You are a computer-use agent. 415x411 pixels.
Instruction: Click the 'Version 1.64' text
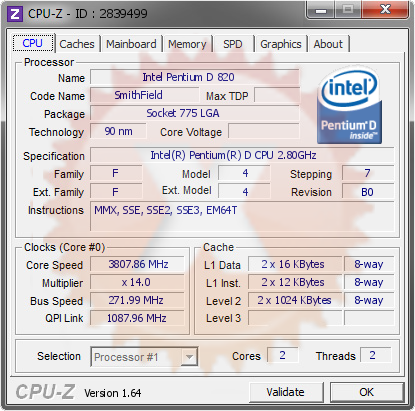112,393
